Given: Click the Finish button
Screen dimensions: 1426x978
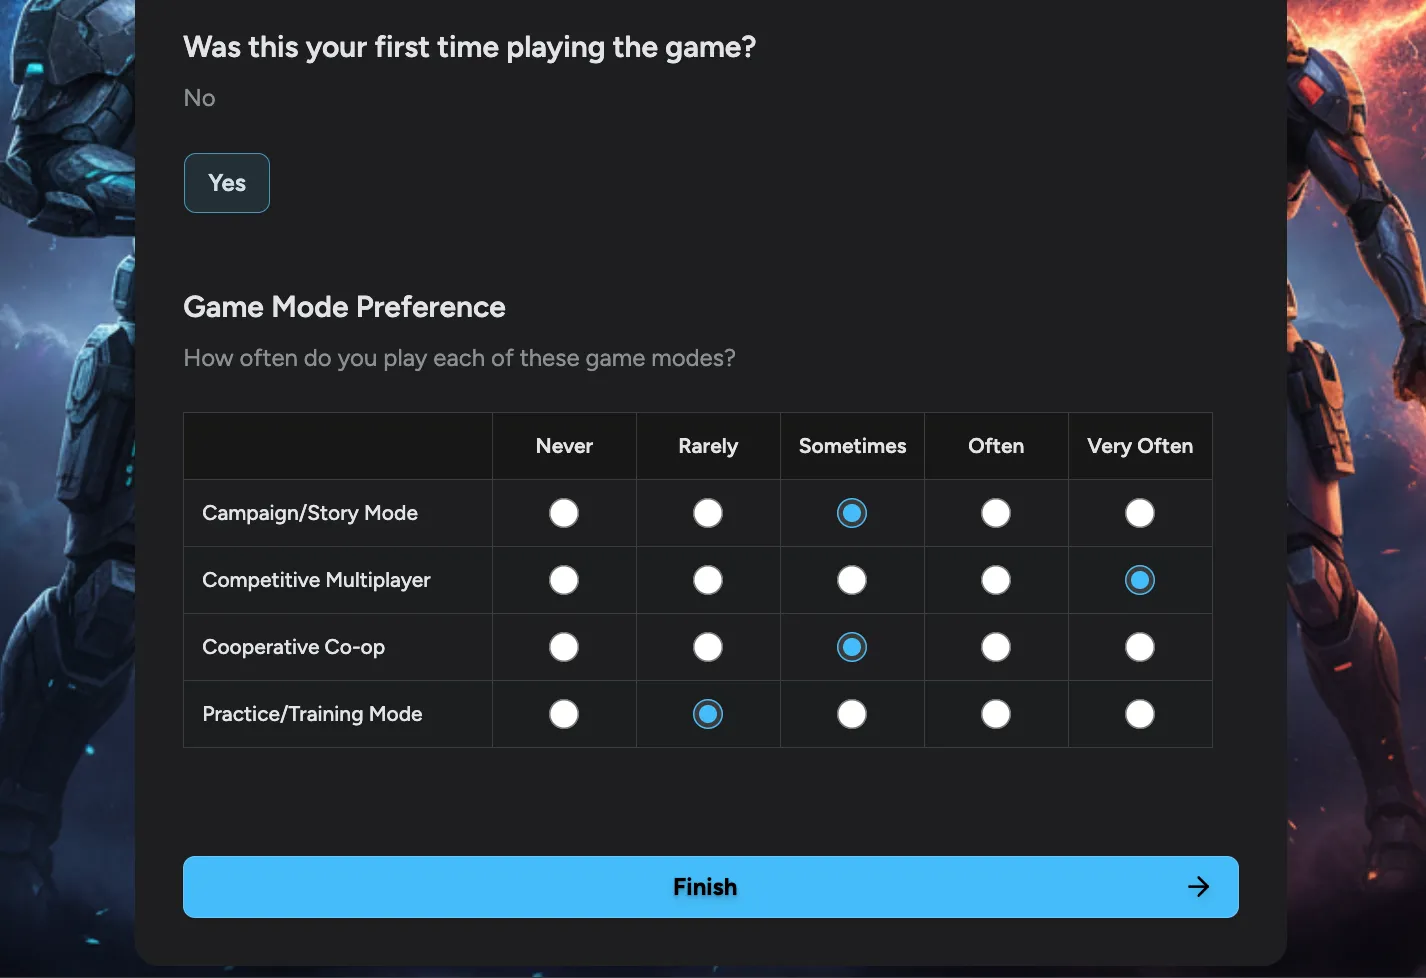Looking at the screenshot, I should [x=705, y=887].
